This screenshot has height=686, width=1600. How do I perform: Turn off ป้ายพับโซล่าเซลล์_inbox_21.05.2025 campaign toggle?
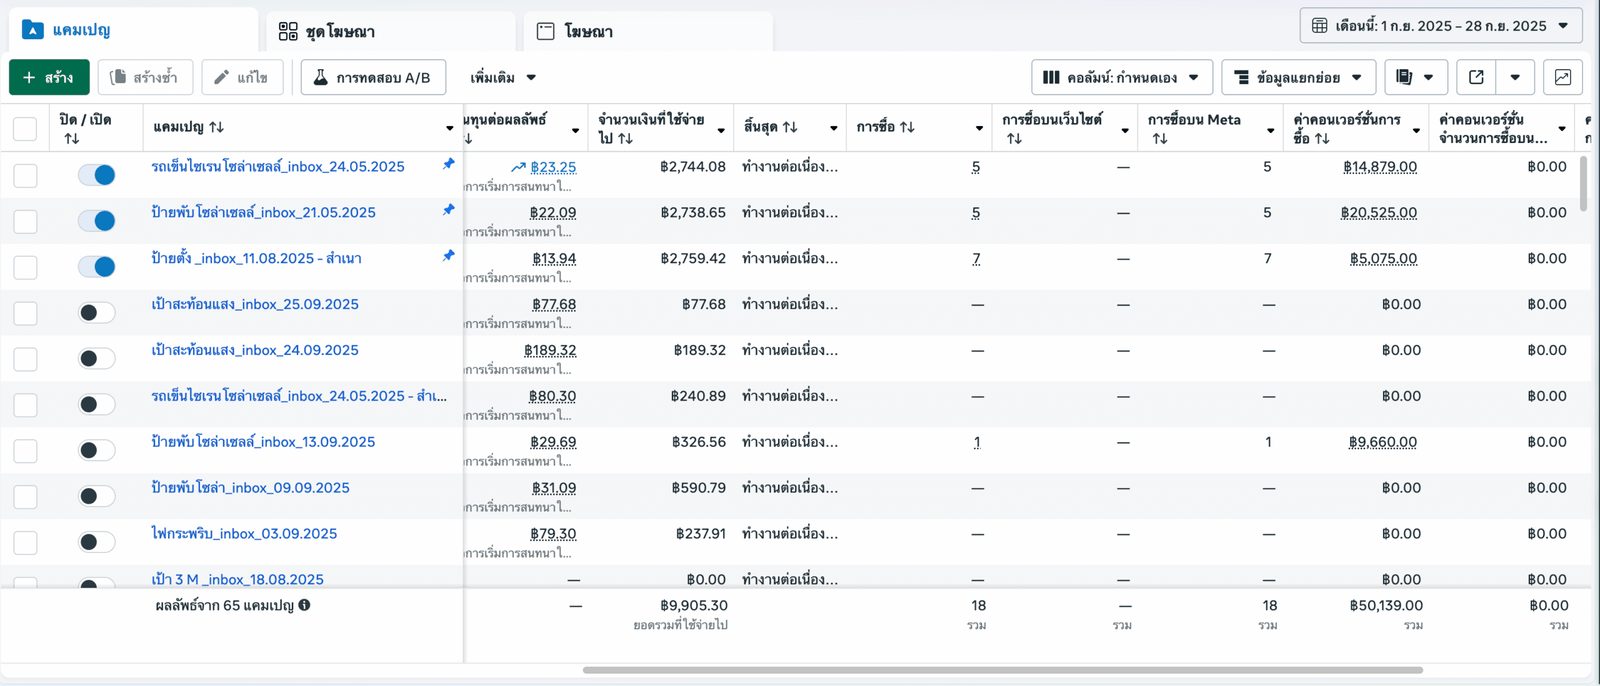click(x=97, y=221)
